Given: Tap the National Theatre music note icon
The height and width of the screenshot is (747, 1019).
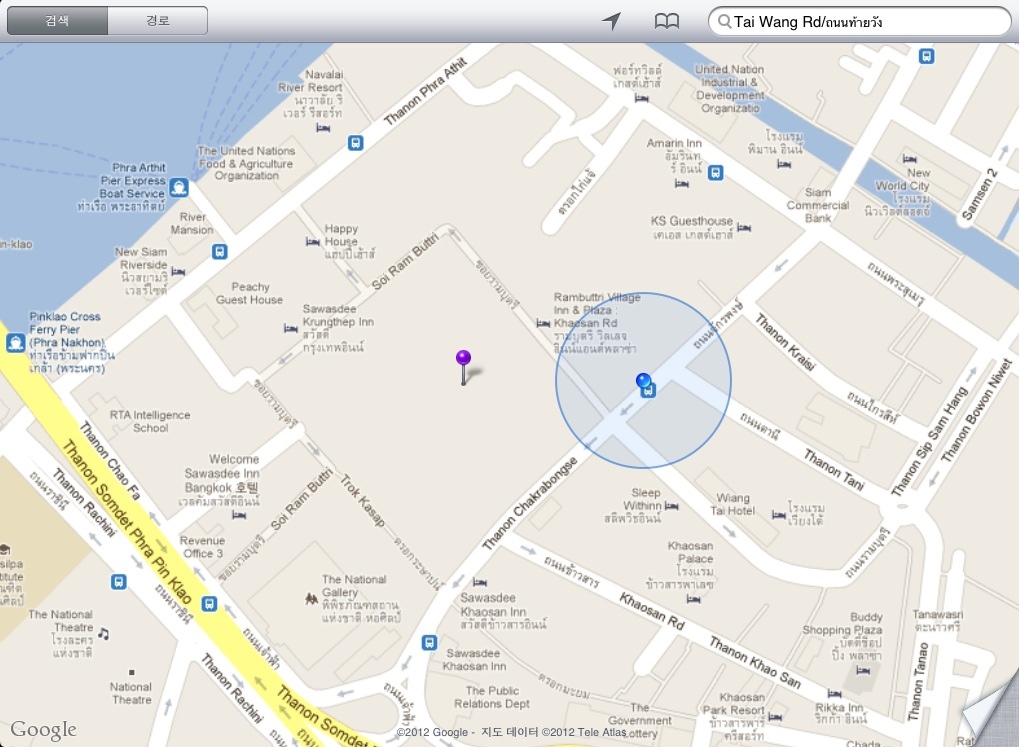Looking at the screenshot, I should point(103,634).
